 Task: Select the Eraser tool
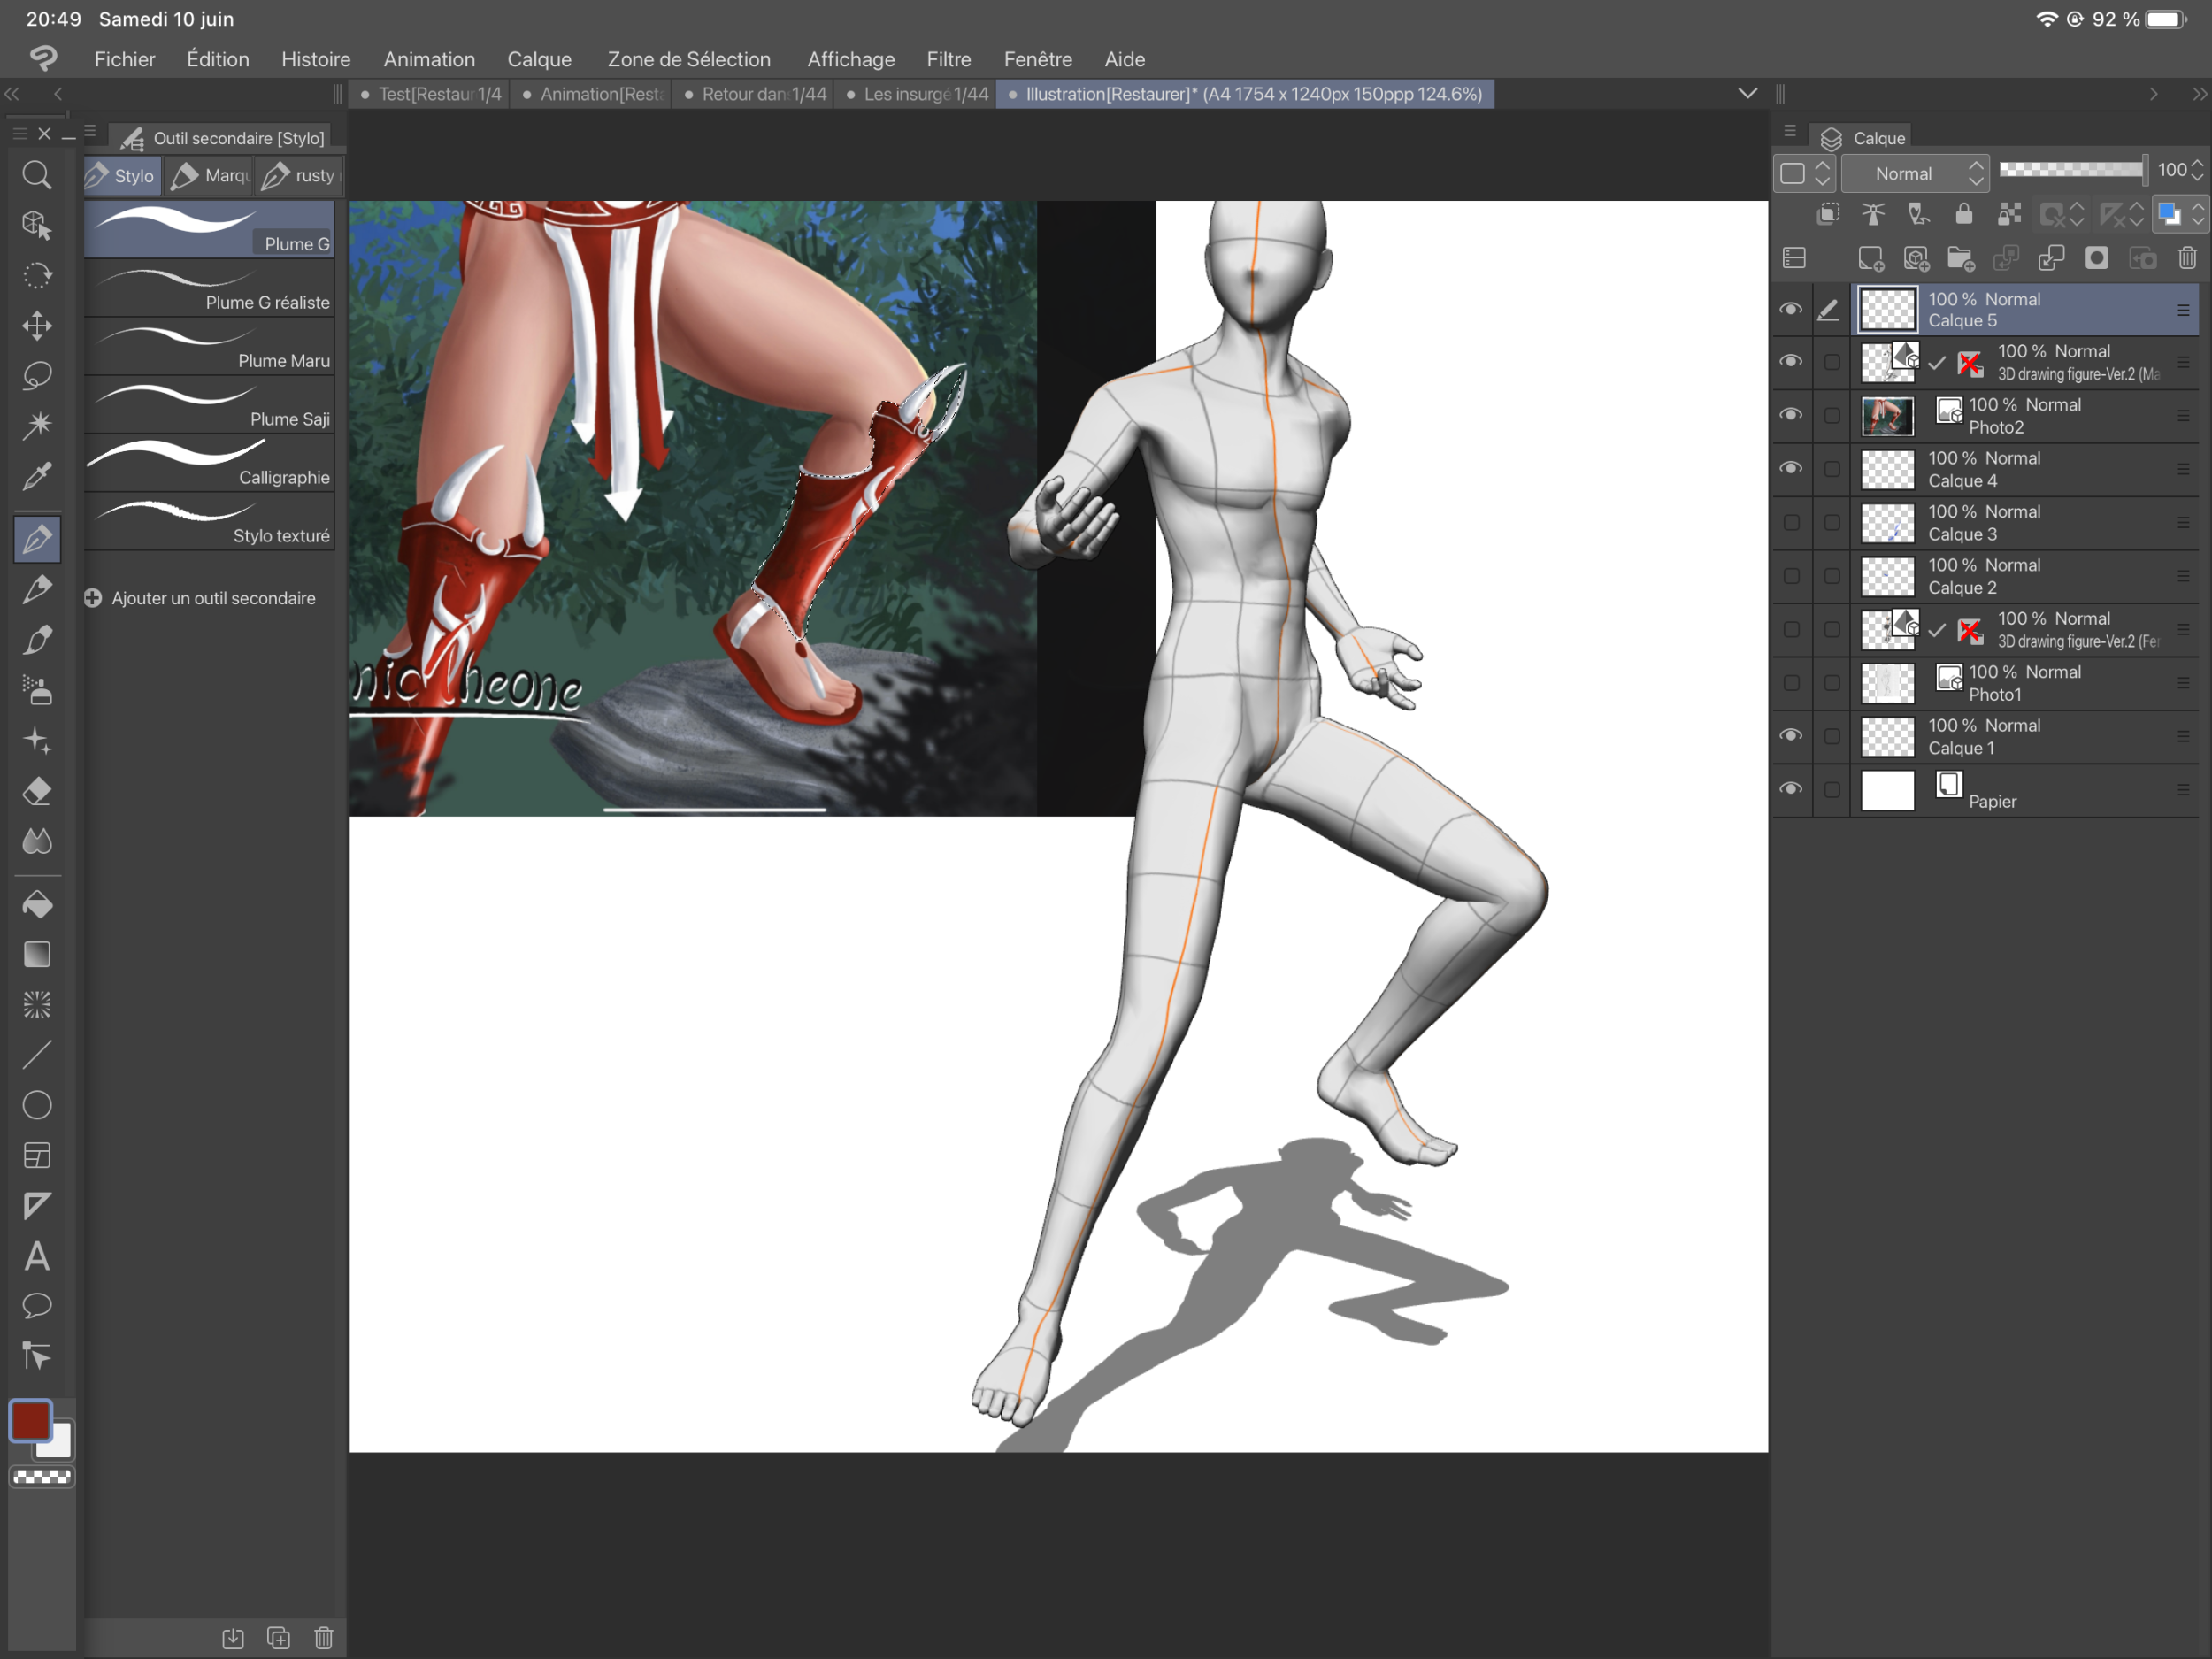click(x=37, y=792)
